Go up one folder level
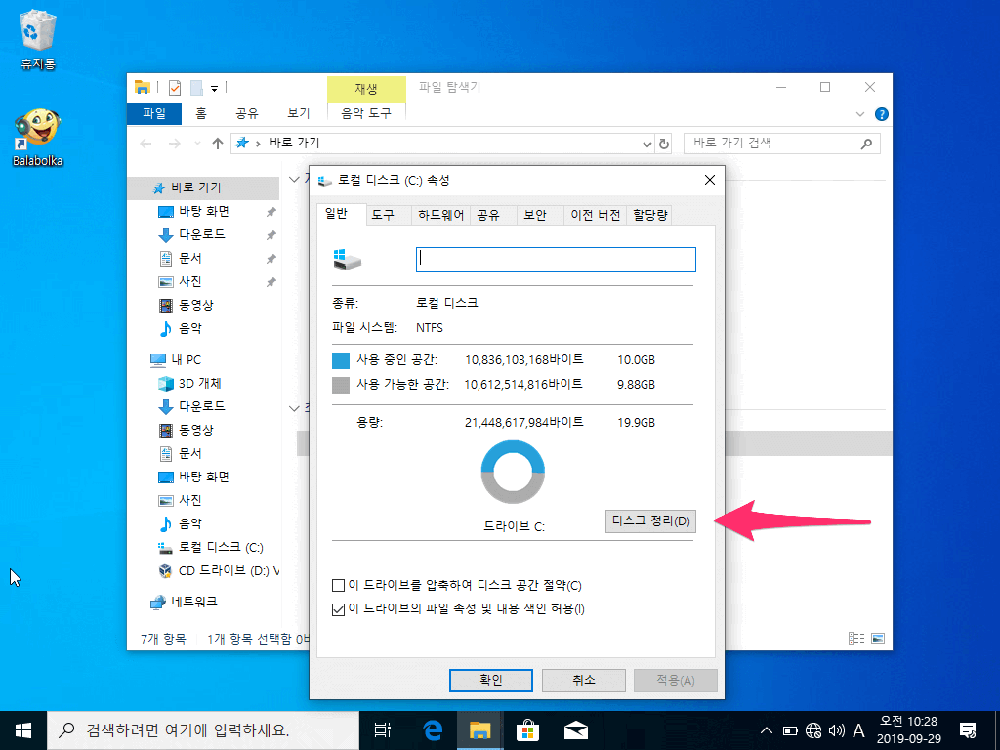 click(x=217, y=143)
